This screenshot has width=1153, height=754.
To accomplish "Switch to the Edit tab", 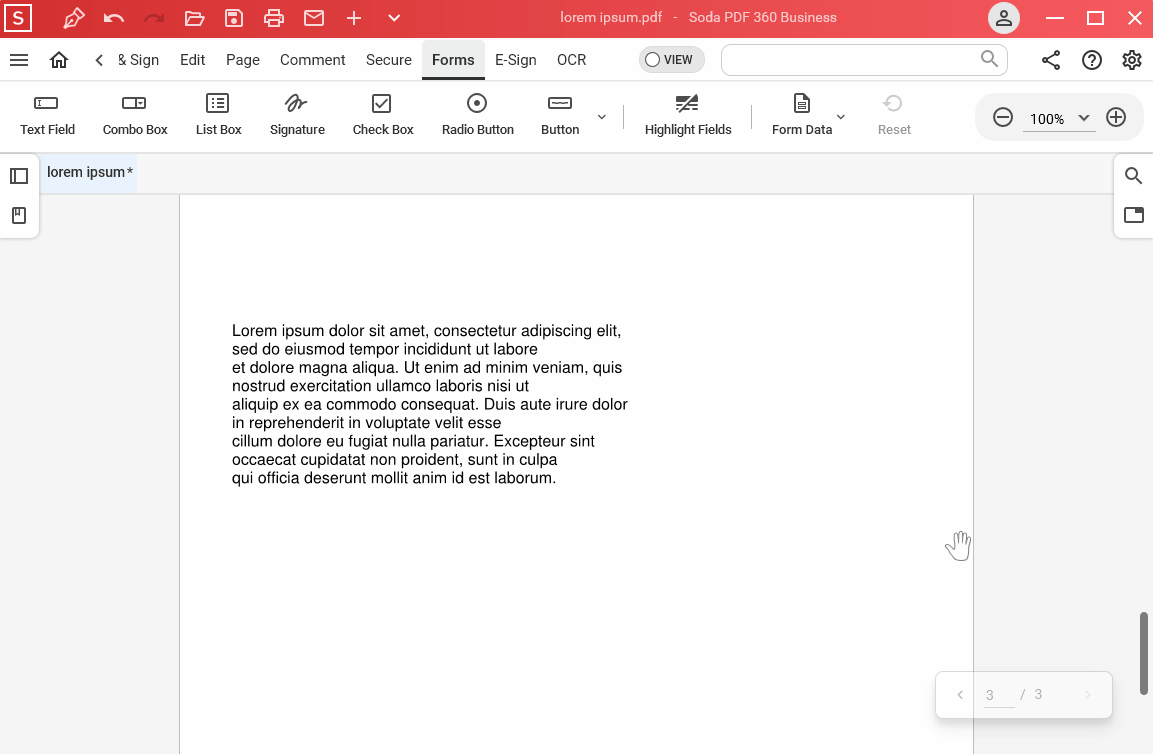I will 193,60.
